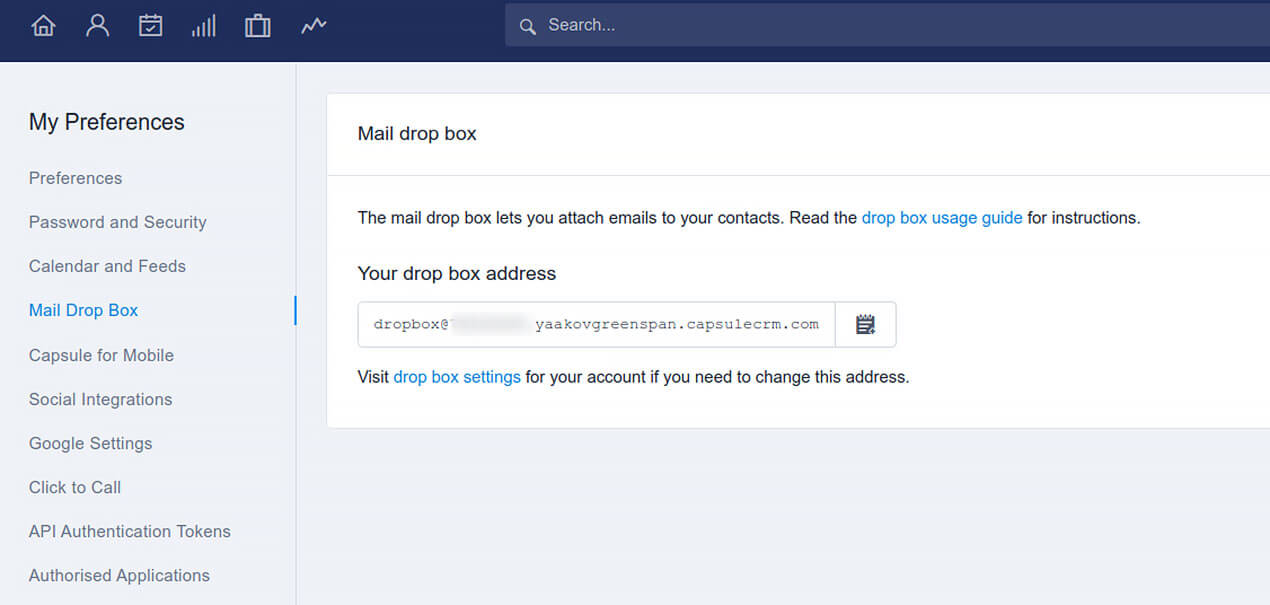Screen dimensions: 1270x605
Task: Open the Cases briefcase icon
Action: pos(258,26)
